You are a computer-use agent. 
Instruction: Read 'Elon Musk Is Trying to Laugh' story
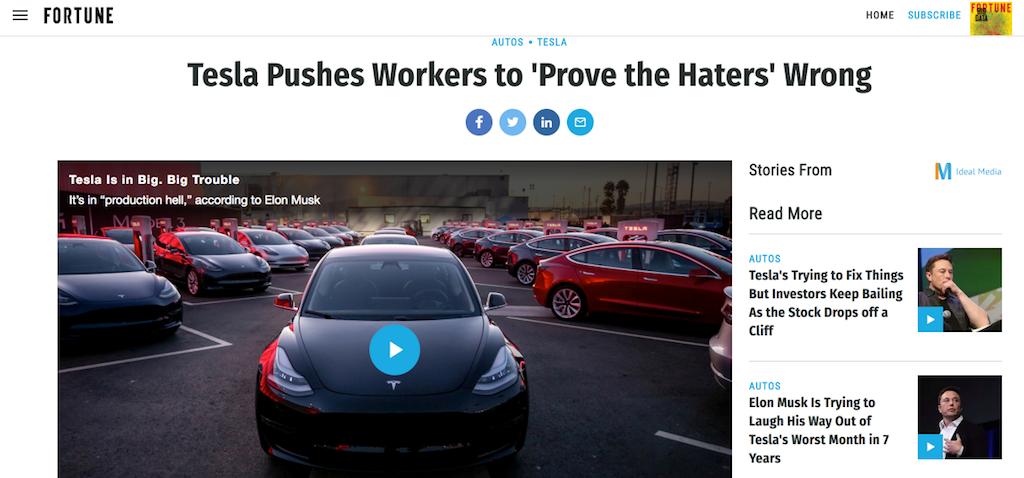click(x=818, y=430)
